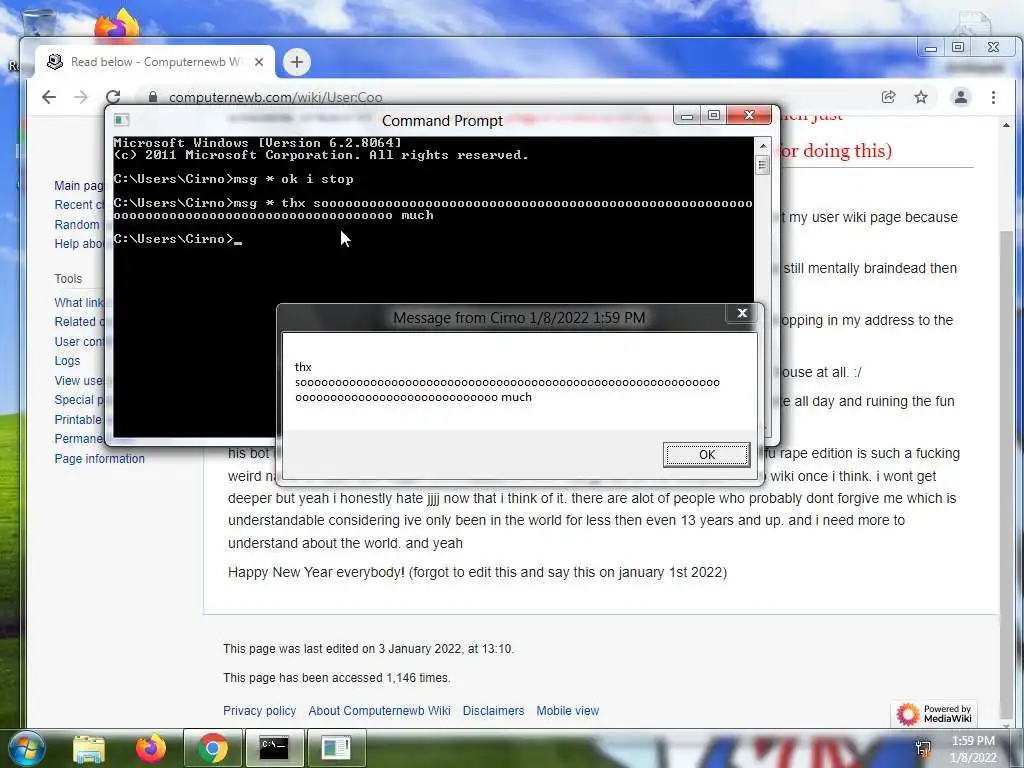
Task: Switch to Command Prompt taskbar button
Action: point(274,748)
